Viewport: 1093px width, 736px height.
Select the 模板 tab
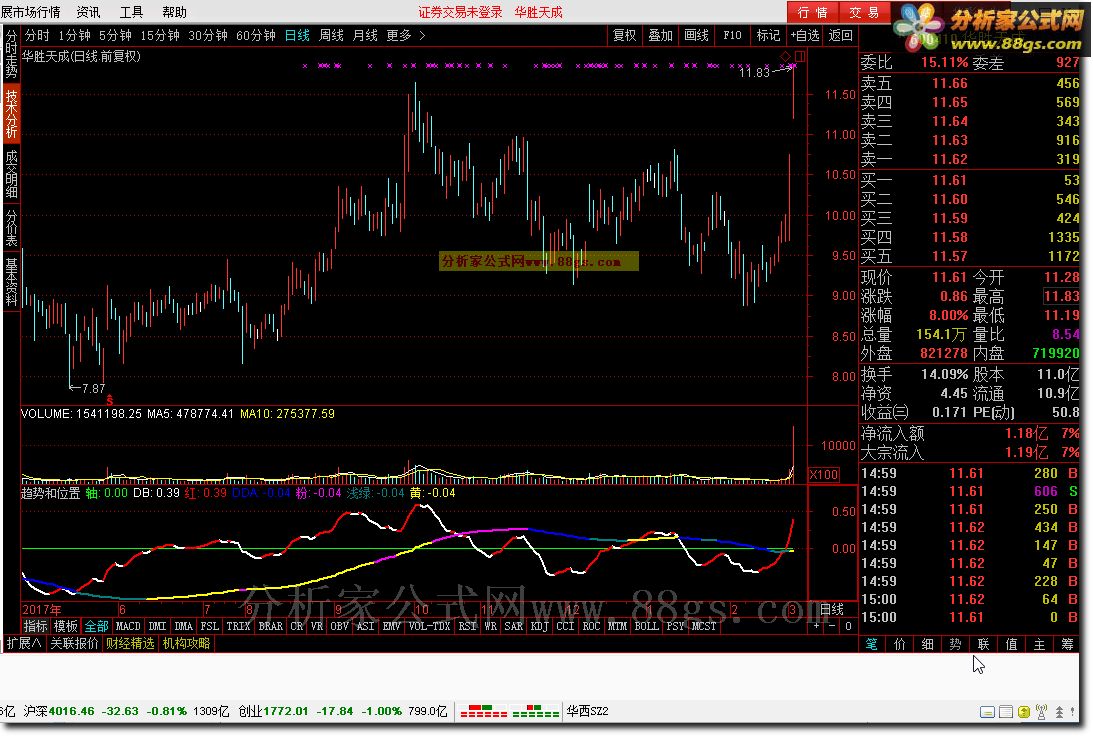click(66, 626)
